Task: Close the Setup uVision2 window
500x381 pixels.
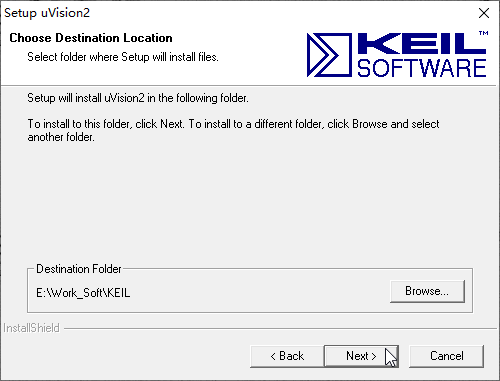Action: pyautogui.click(x=484, y=13)
